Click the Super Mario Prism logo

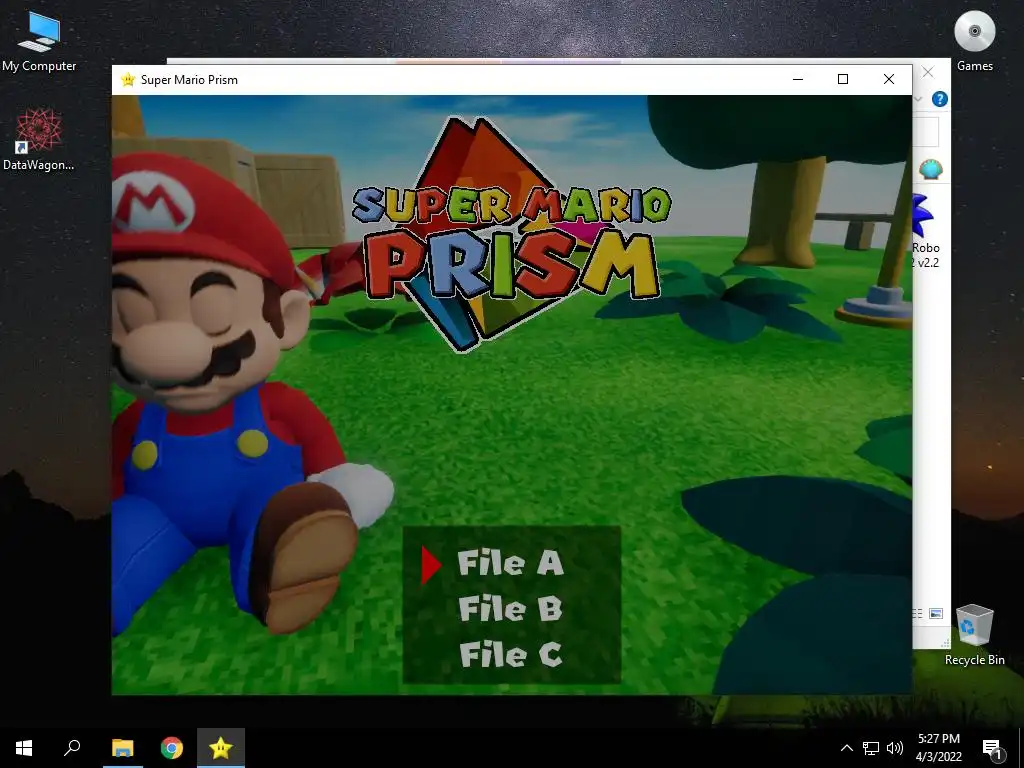[x=511, y=235]
